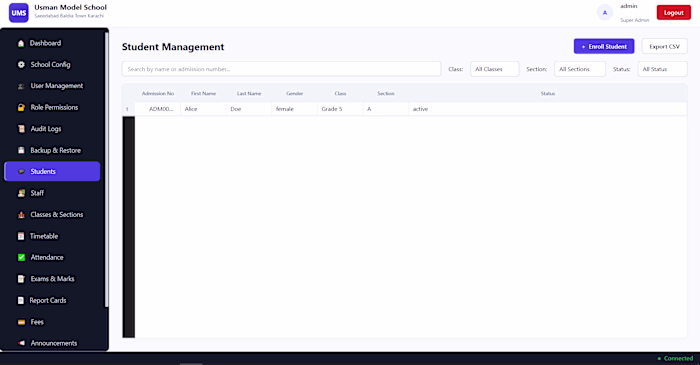Select the Timetable sidebar entry

[x=52, y=236]
